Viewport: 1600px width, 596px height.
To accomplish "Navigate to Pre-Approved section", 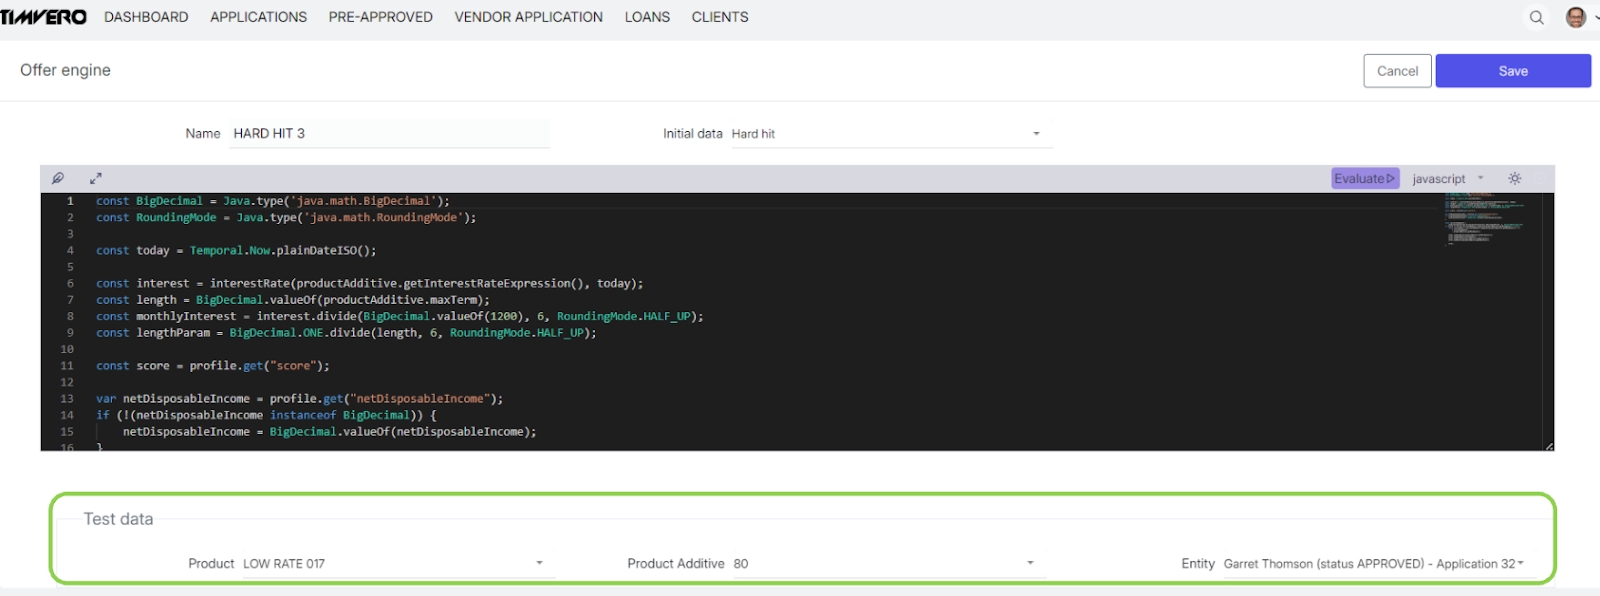I will 380,17.
